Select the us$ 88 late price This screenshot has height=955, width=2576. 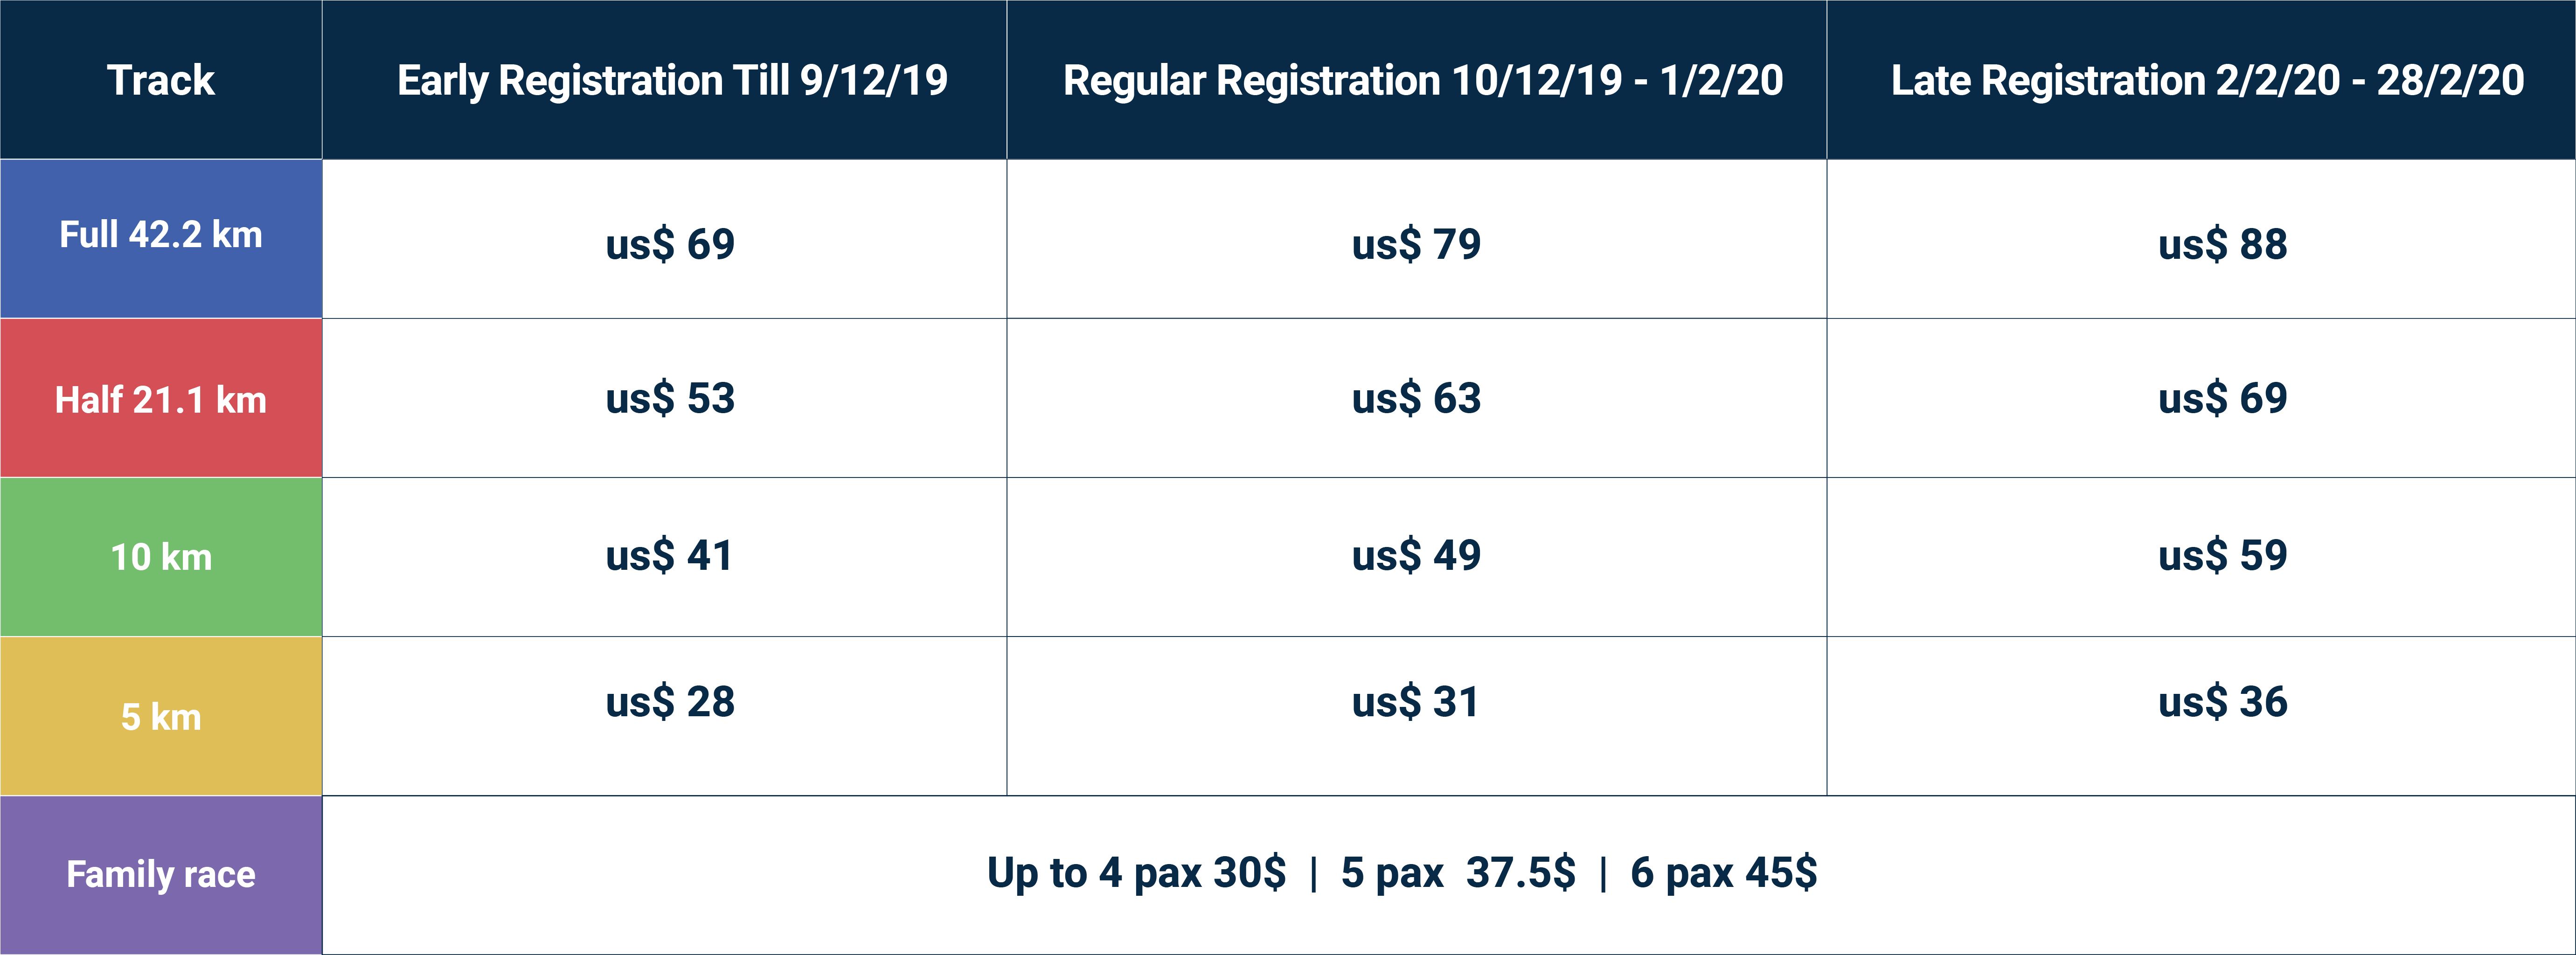(2222, 244)
